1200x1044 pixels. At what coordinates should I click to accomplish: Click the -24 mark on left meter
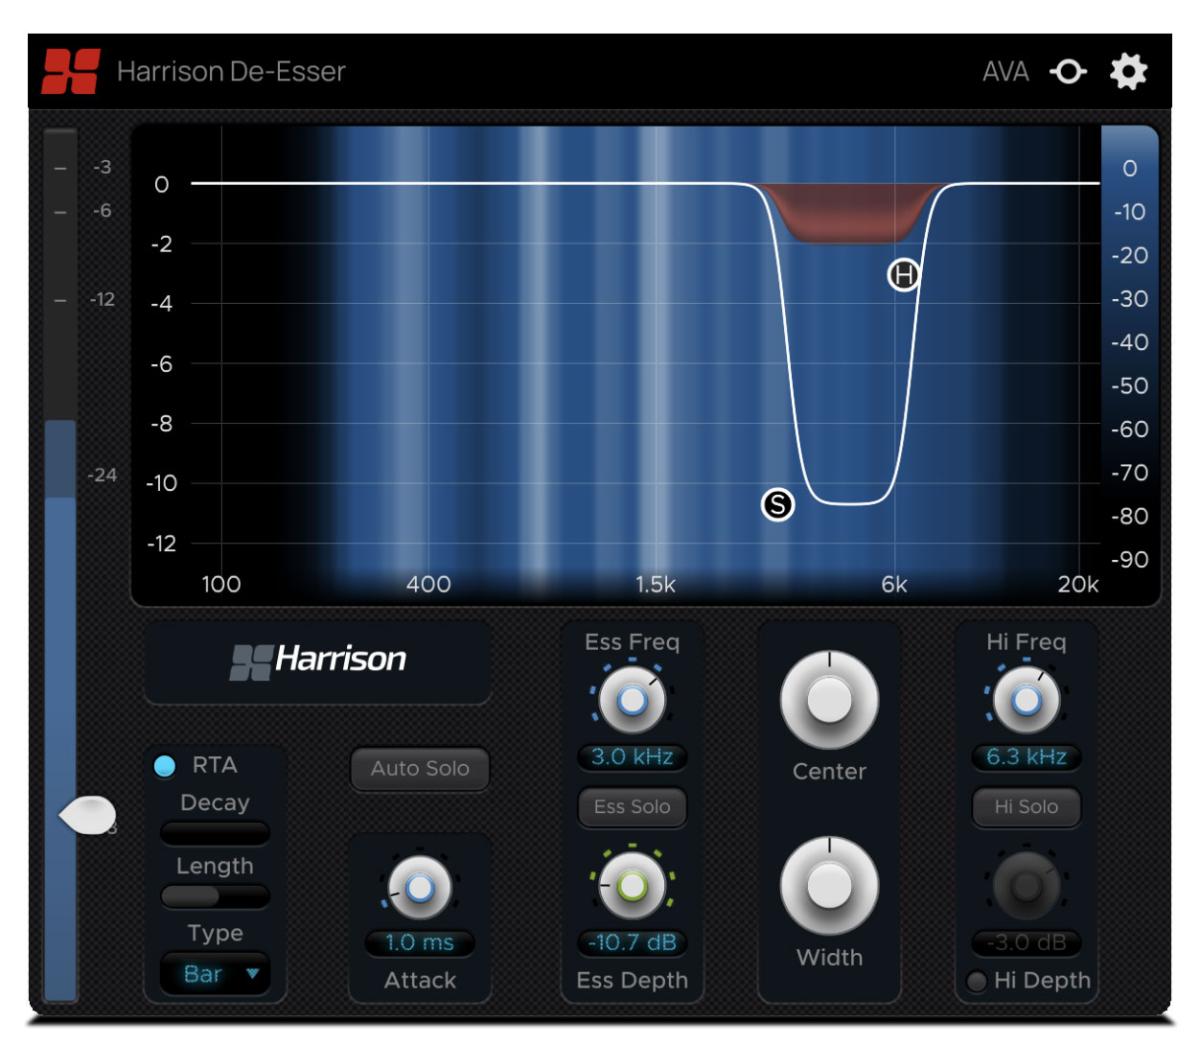point(102,475)
